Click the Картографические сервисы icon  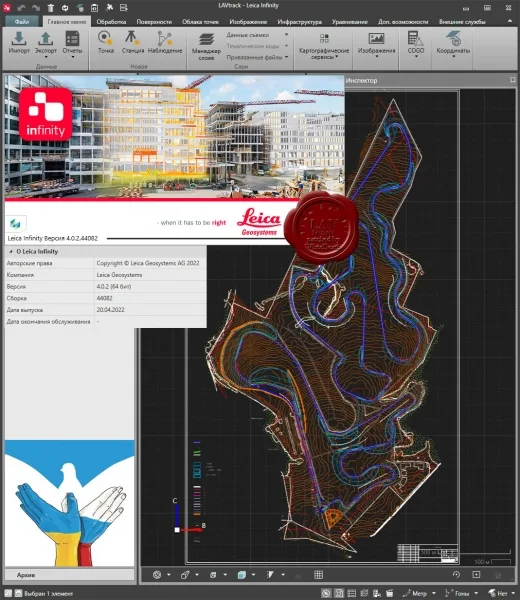coord(324,38)
